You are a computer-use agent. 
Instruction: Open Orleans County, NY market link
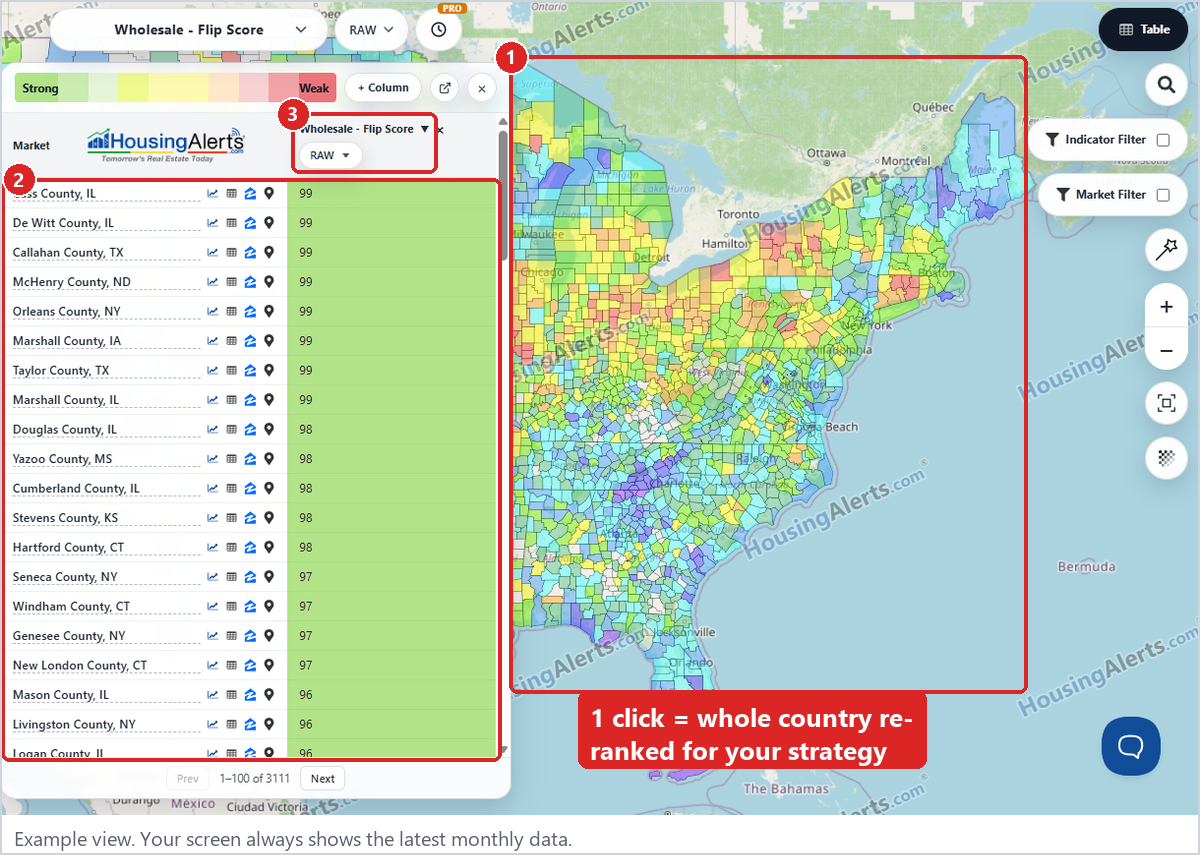66,311
